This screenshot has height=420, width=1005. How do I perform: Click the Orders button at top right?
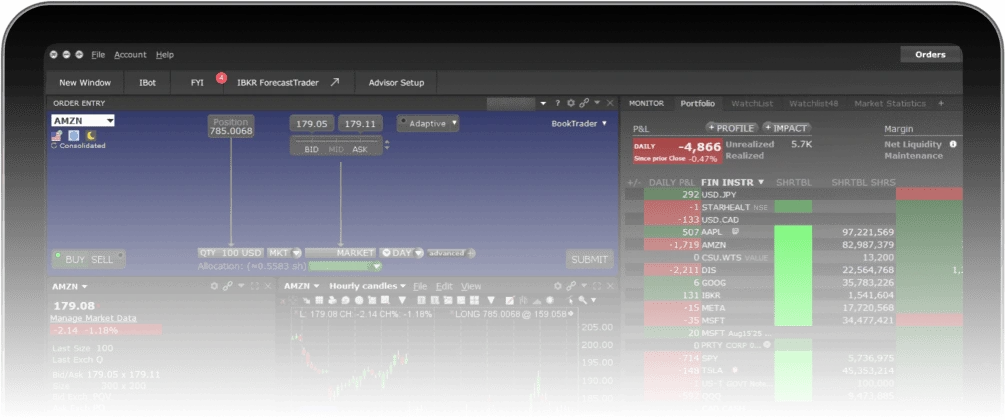[x=930, y=55]
